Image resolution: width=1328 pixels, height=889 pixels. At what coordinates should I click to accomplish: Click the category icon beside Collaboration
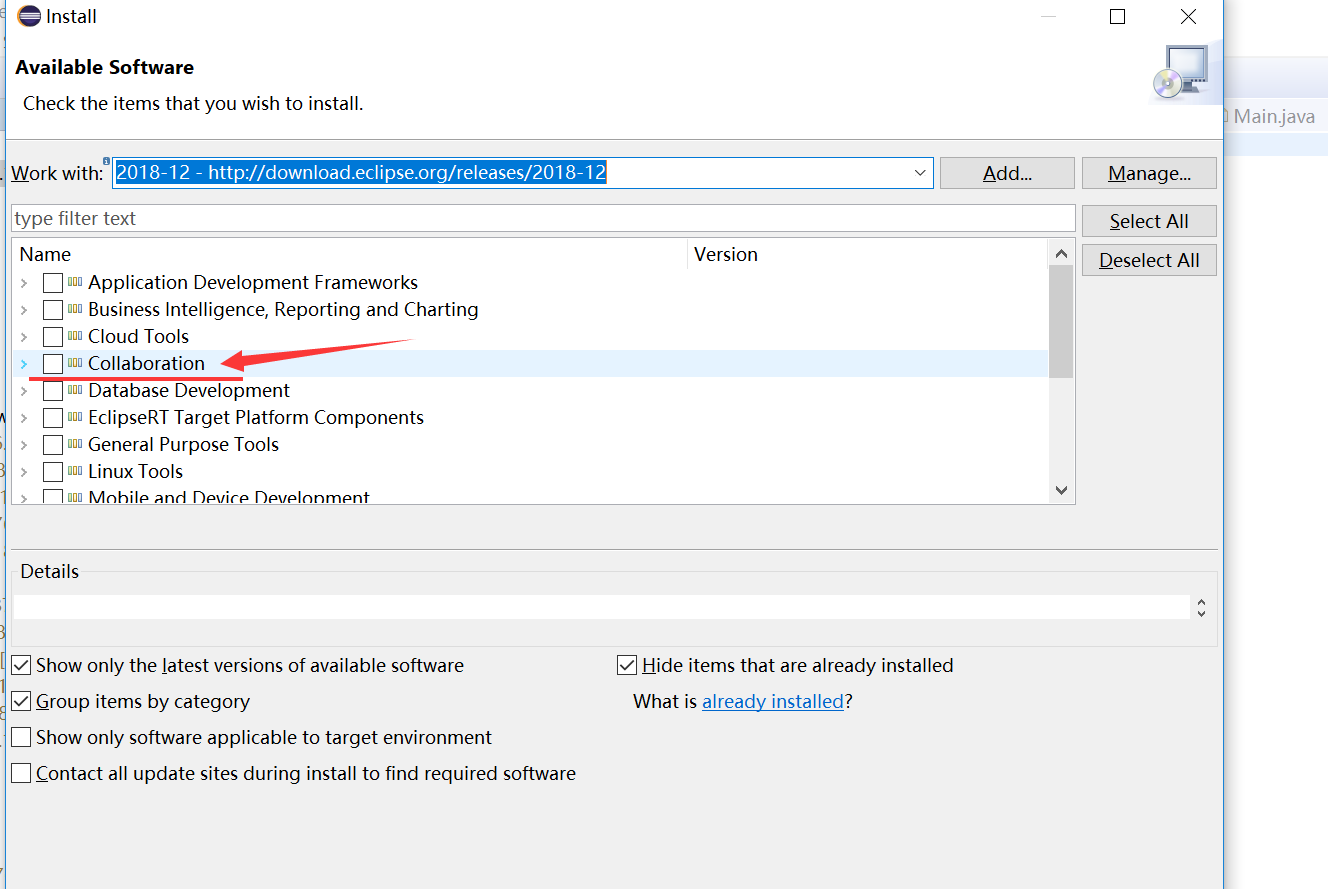coord(74,363)
